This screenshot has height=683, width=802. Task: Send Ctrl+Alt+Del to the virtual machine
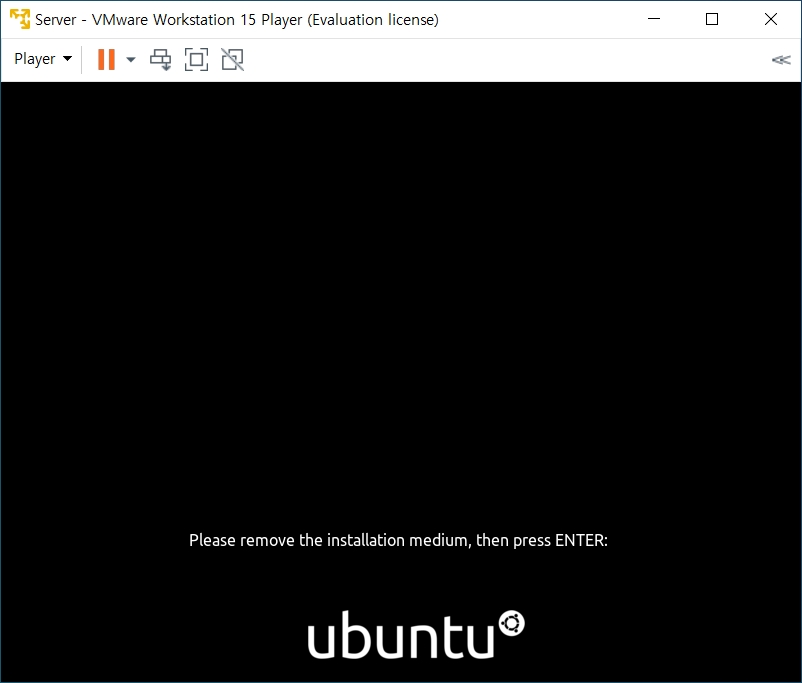point(161,59)
